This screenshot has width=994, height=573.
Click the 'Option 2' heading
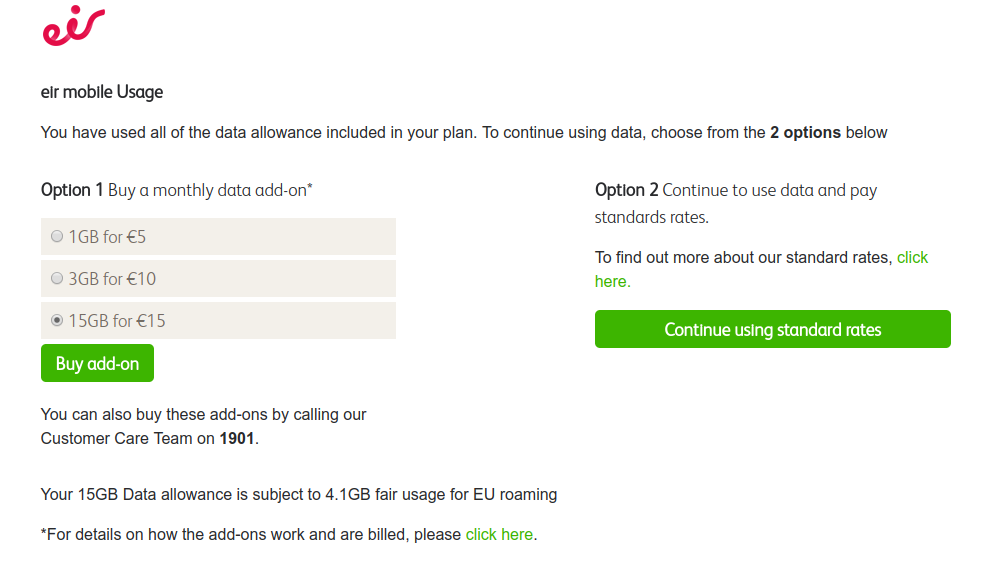point(626,190)
